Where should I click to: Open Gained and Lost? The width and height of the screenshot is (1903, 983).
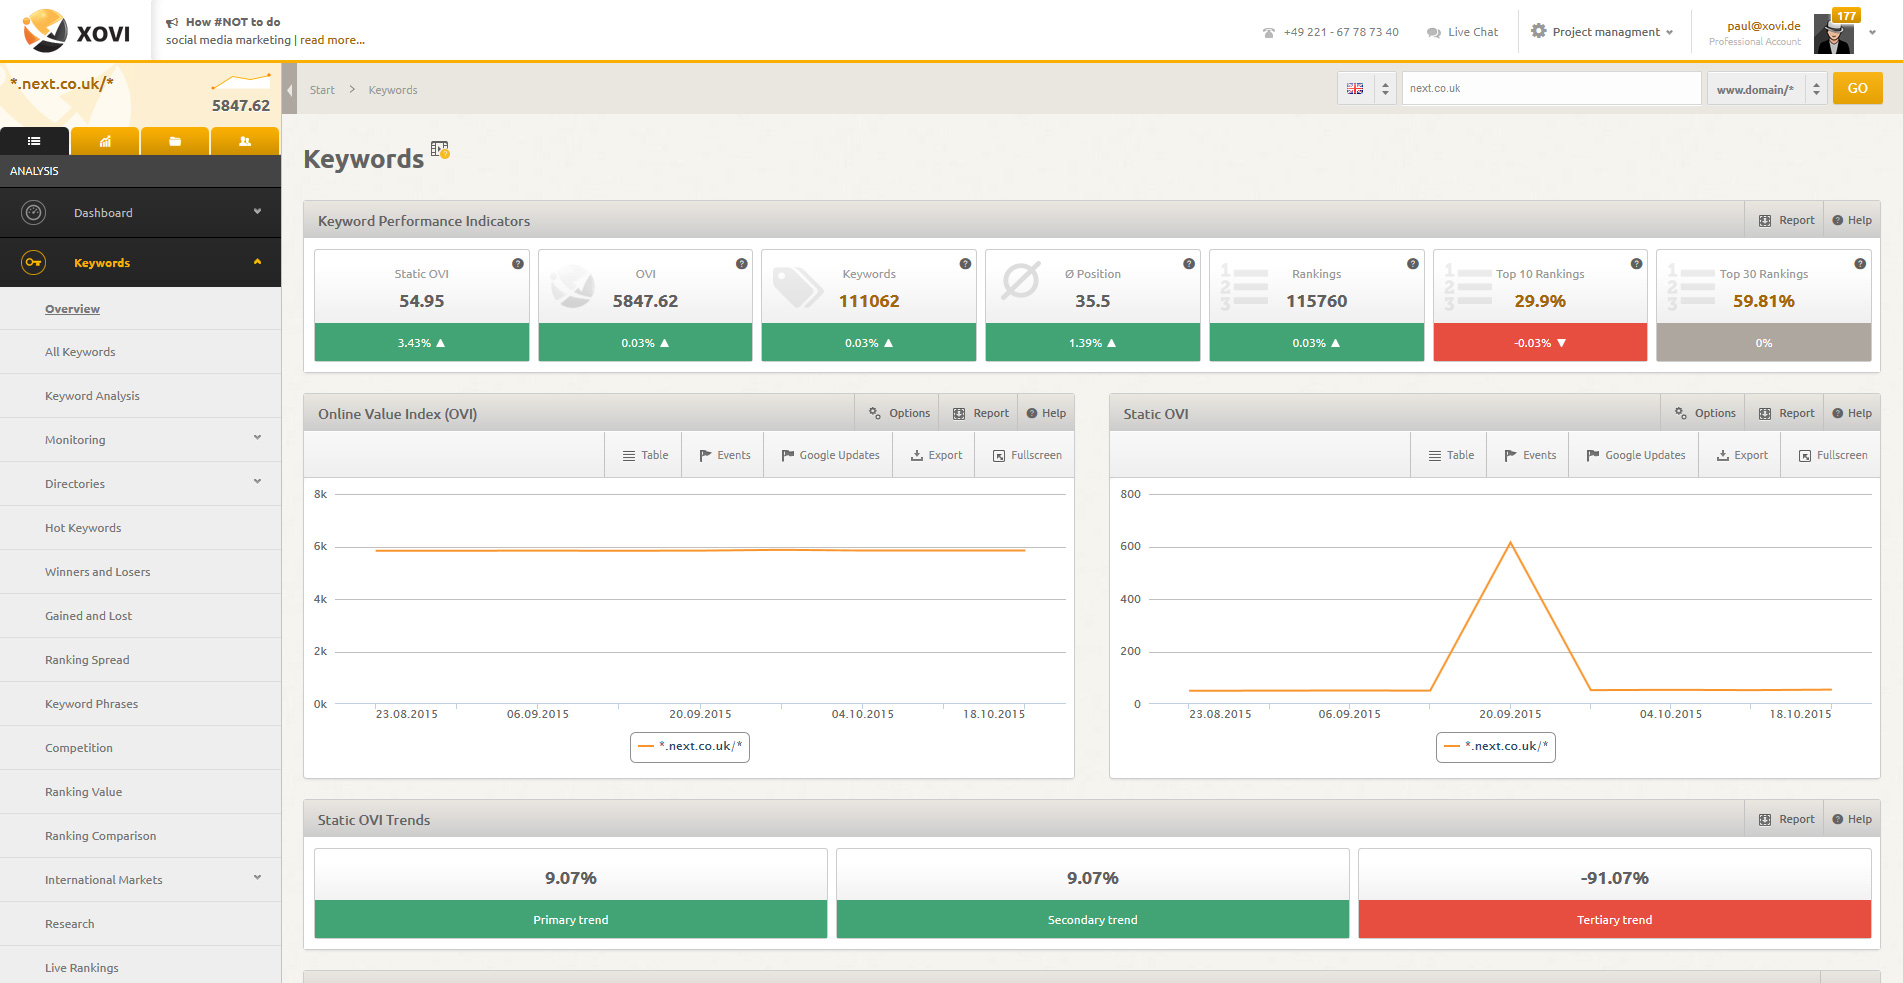pos(88,616)
